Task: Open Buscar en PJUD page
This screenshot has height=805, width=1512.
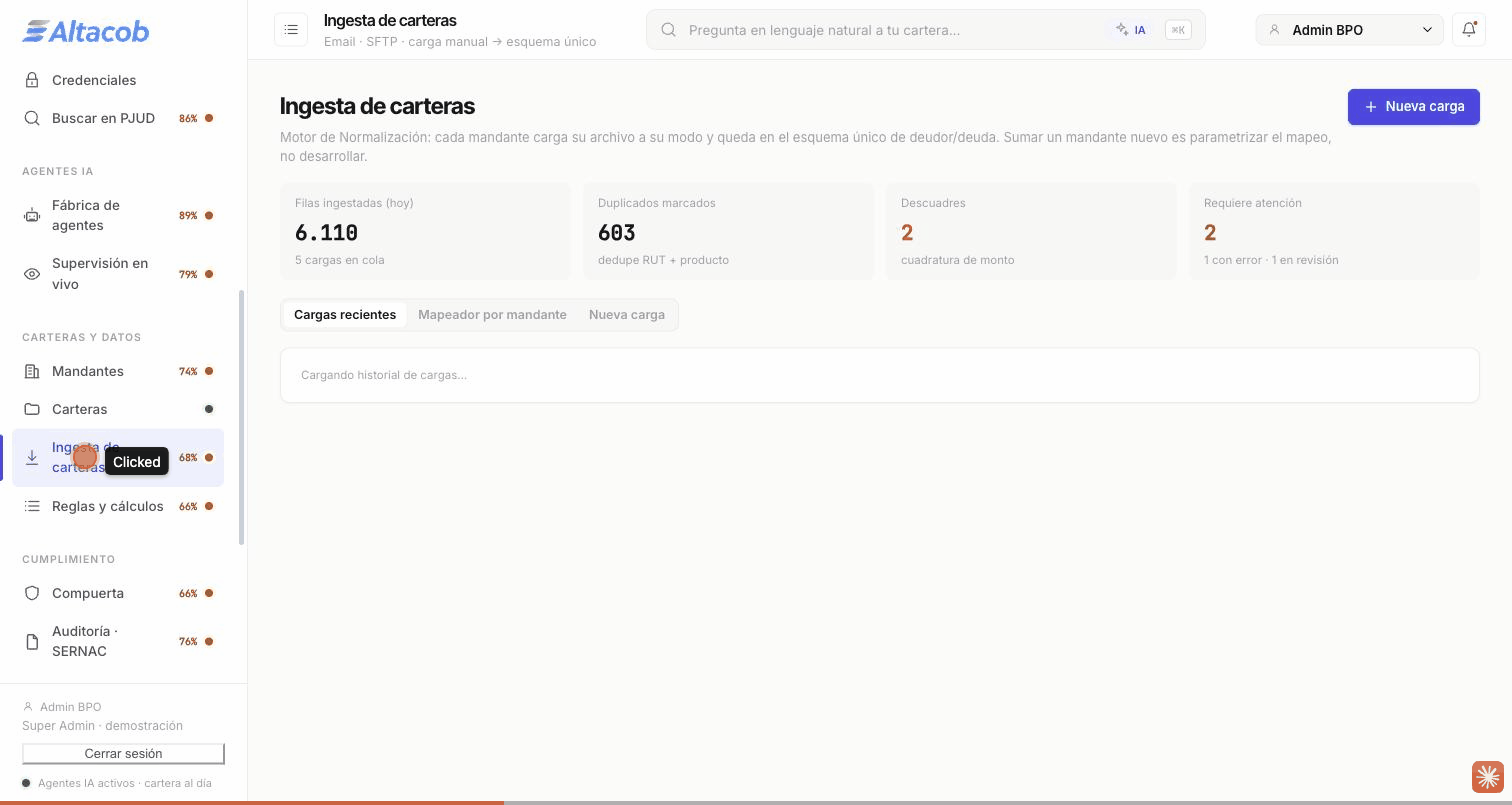Action: coord(118,118)
